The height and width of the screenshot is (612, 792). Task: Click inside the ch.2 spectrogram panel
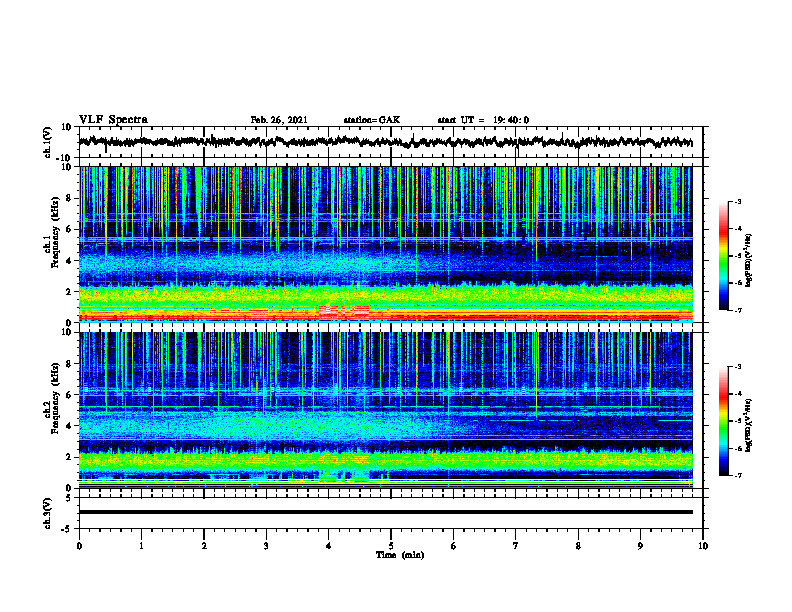point(385,410)
